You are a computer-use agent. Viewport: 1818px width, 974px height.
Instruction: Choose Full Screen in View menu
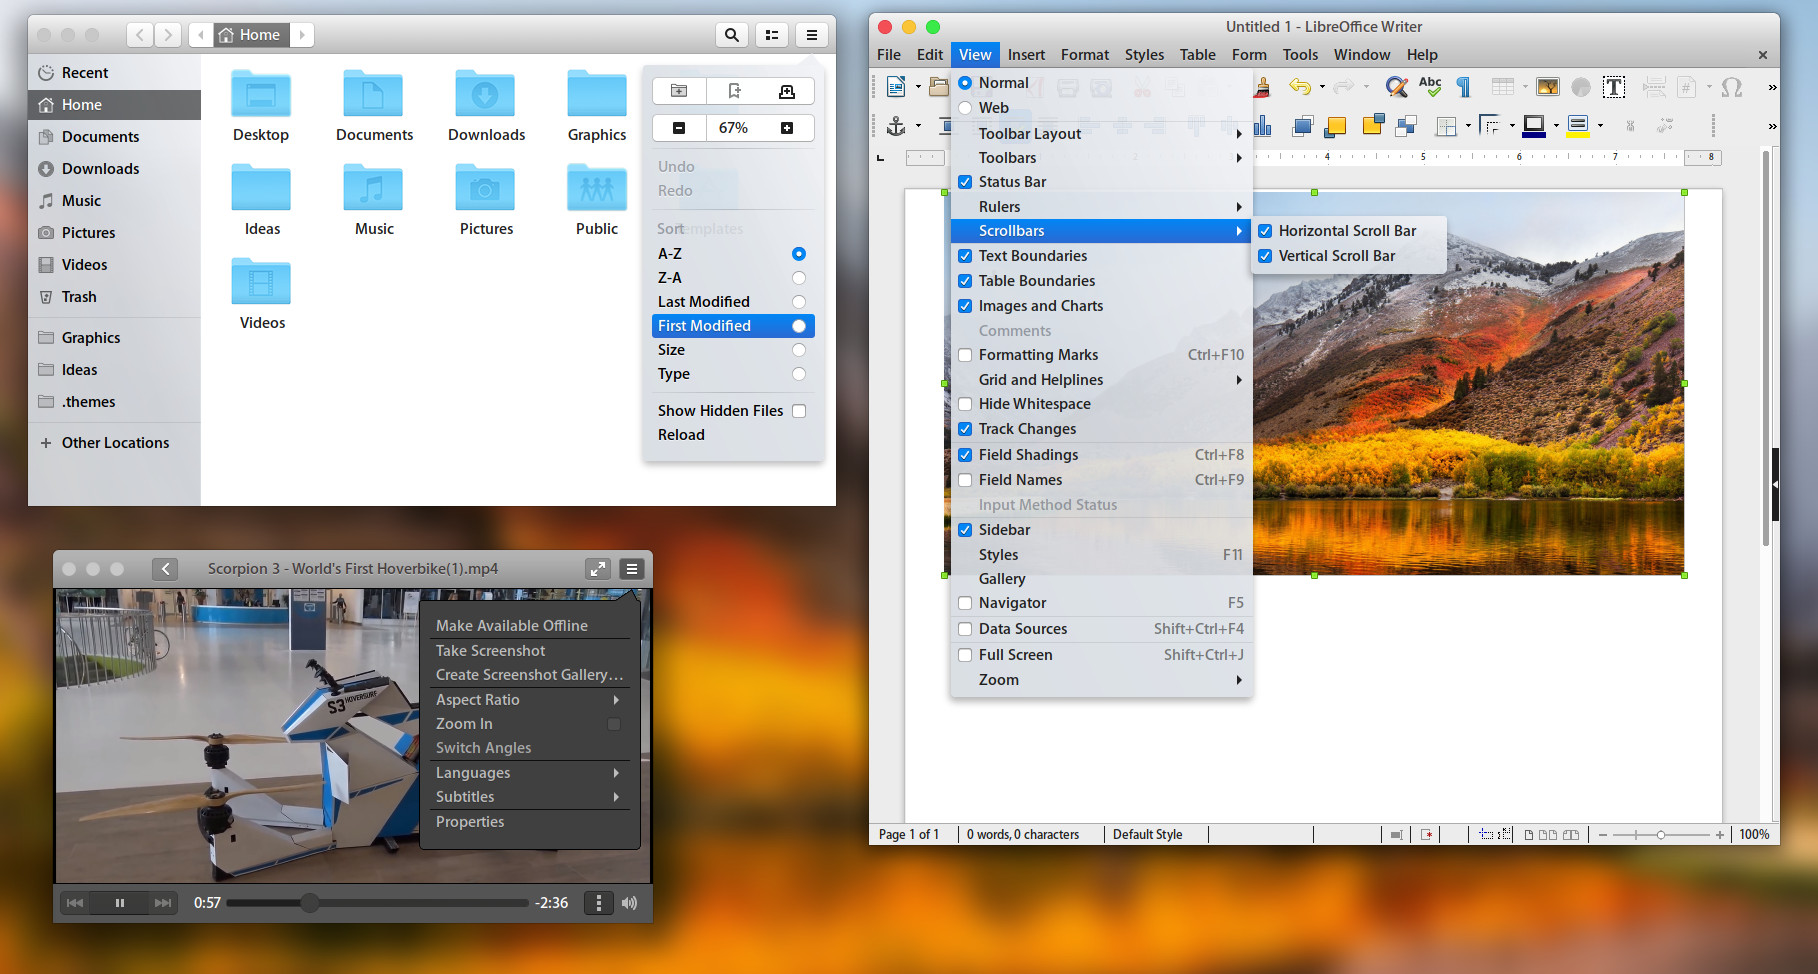point(1101,655)
